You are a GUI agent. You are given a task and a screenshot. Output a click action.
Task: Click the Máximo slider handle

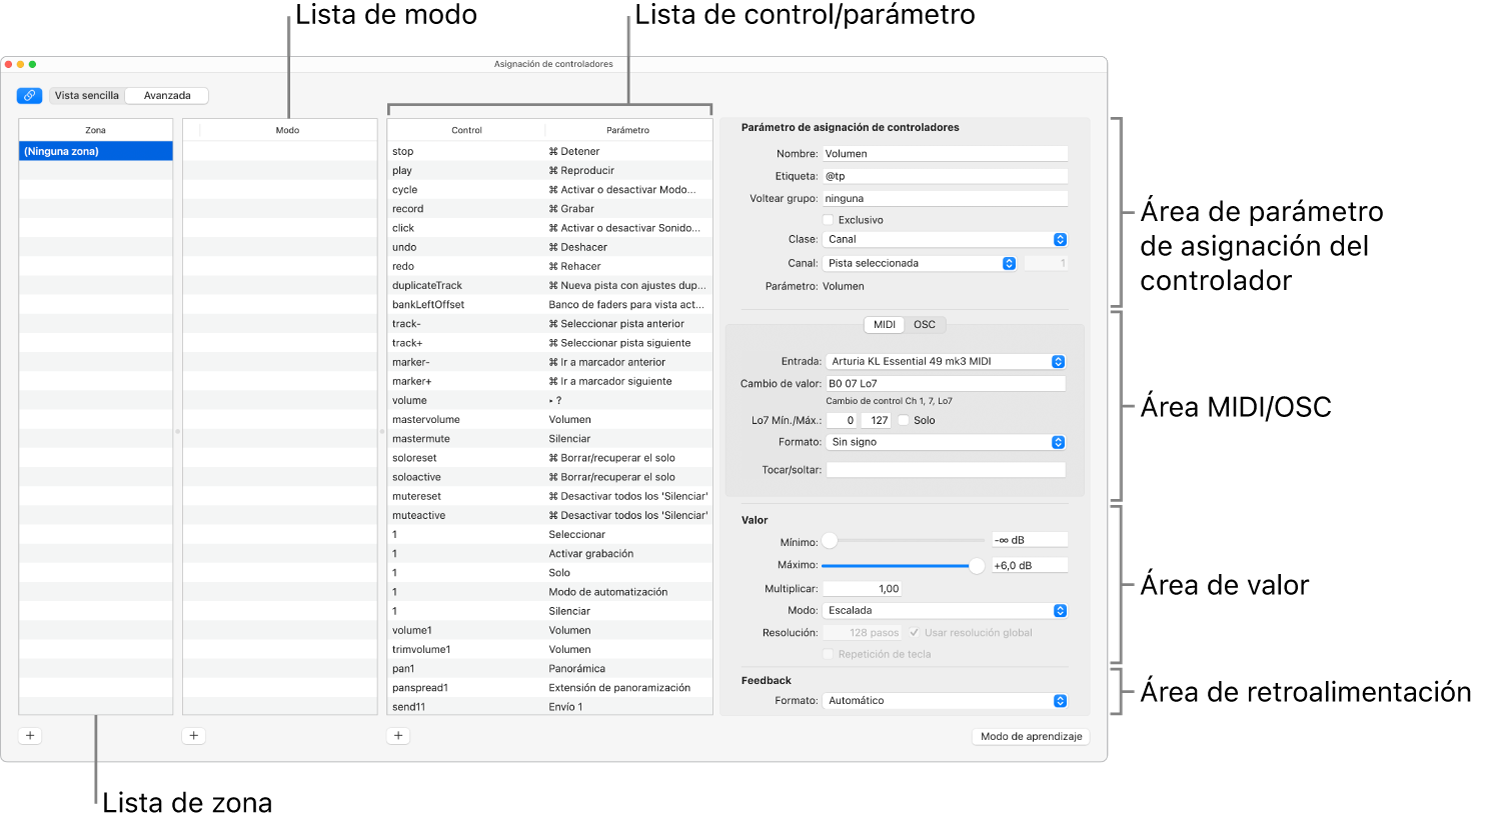pyautogui.click(x=976, y=566)
